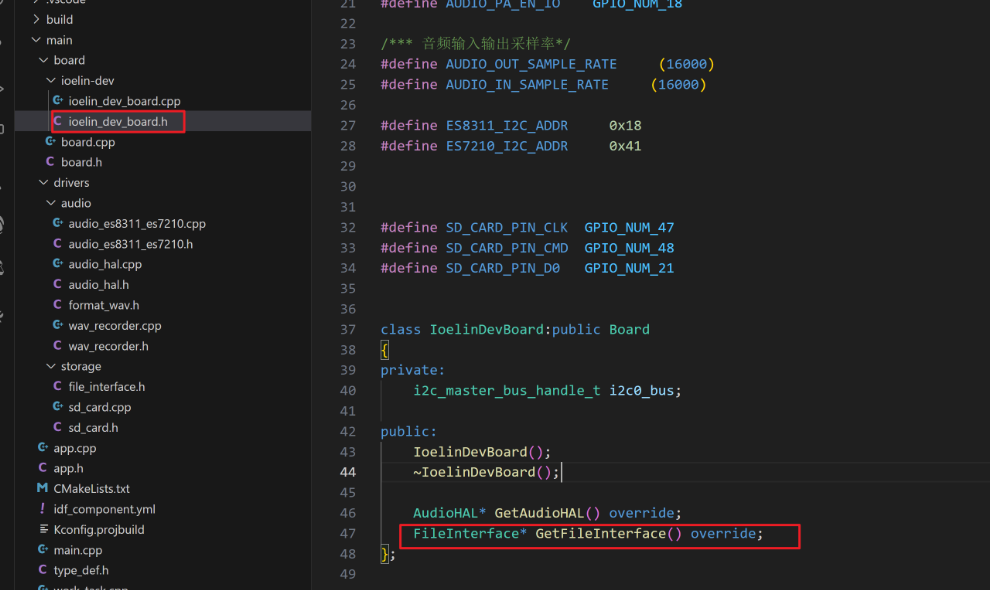The image size is (990, 590).
Task: Click the GPIO_NUM_21 value
Action: point(629,268)
